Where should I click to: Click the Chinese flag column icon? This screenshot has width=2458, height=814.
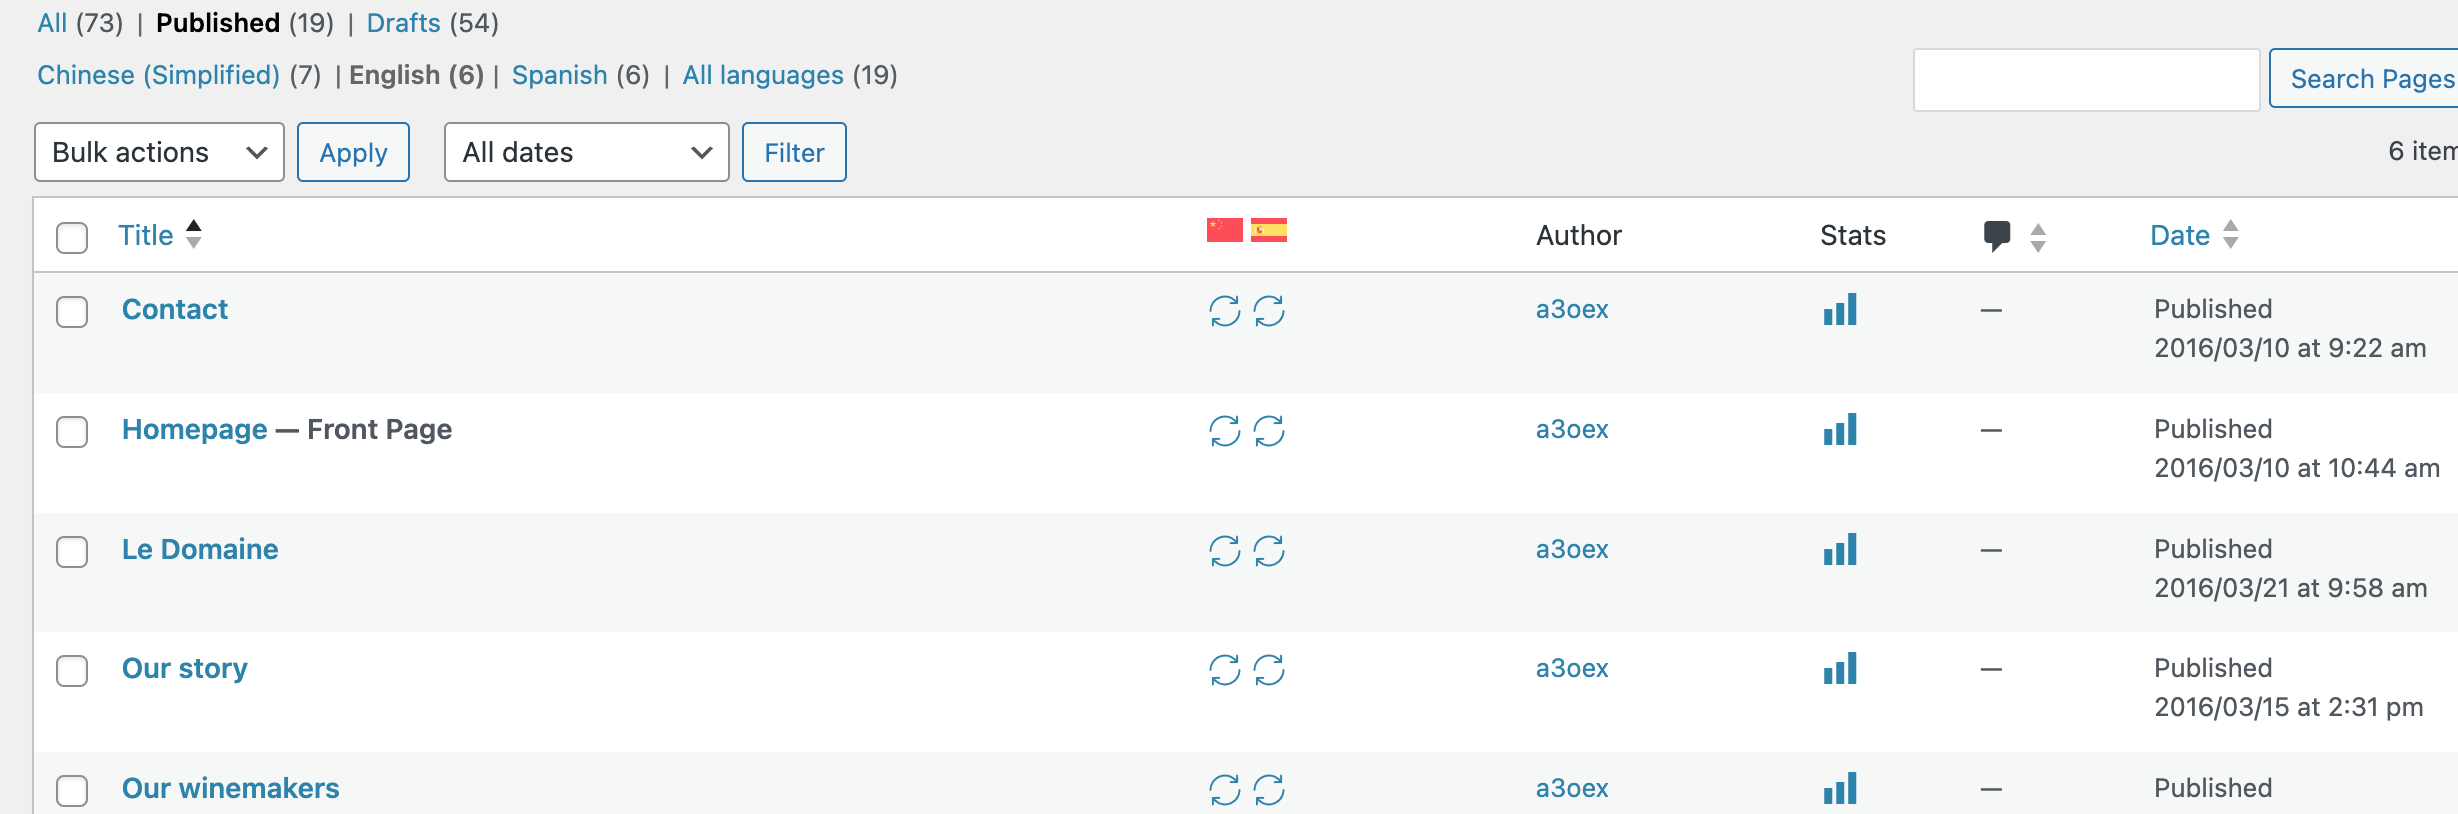click(x=1224, y=230)
